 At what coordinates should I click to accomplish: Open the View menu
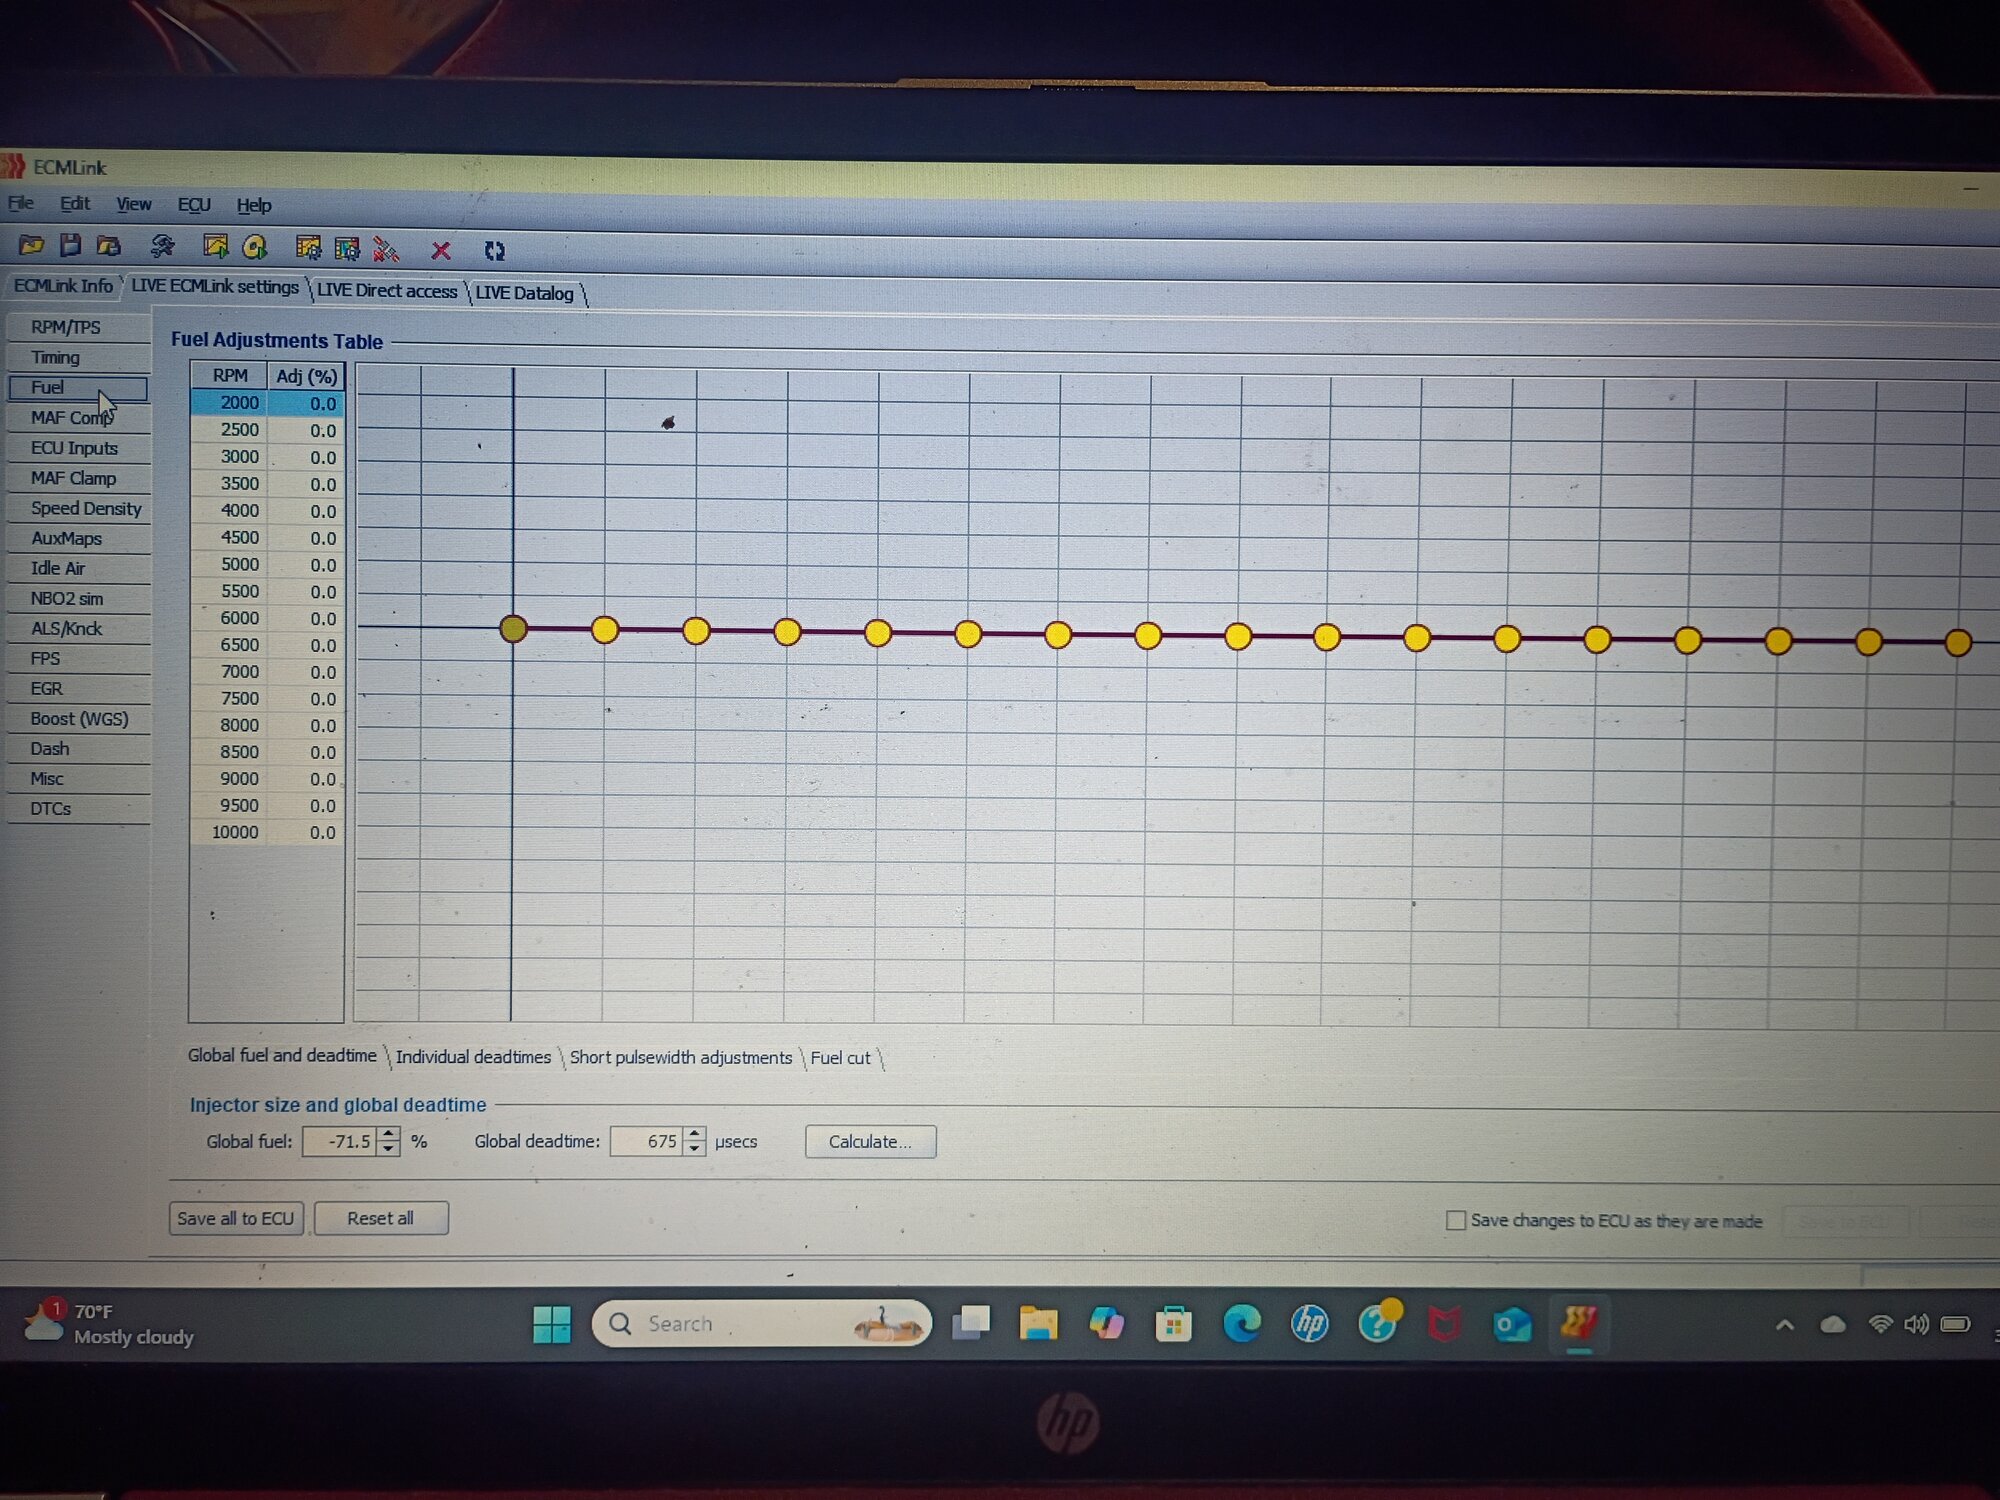pos(133,205)
